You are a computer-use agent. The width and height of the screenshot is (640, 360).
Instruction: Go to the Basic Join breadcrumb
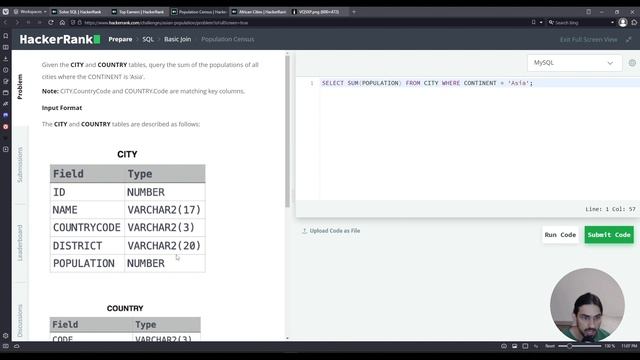[x=178, y=39]
